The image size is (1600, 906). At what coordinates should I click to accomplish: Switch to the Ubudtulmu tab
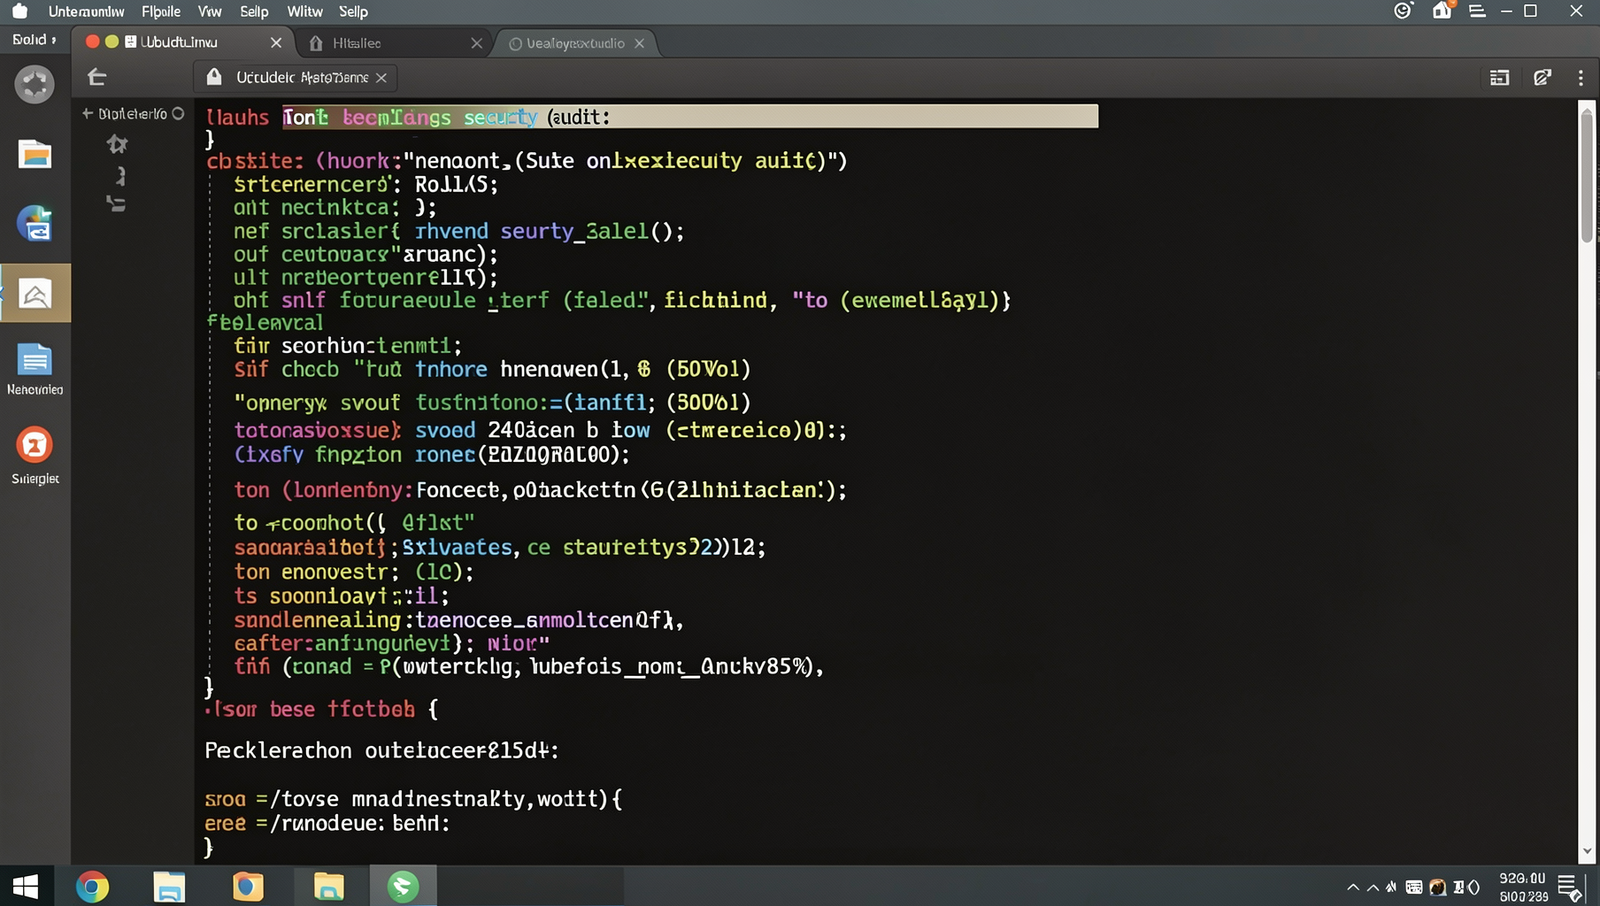pos(183,42)
